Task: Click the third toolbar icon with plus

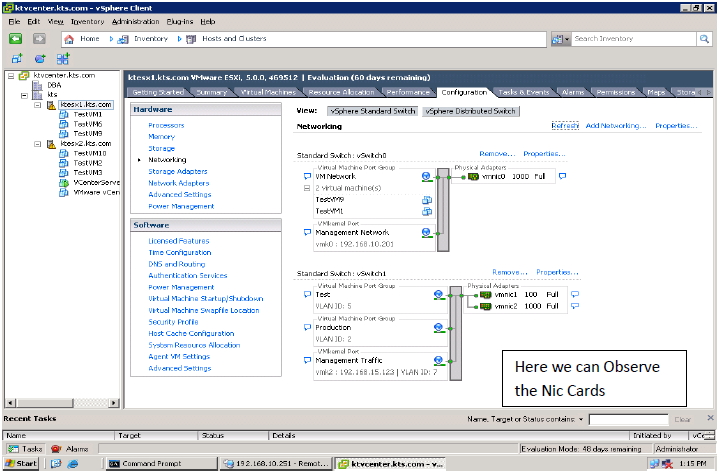Action: (x=63, y=59)
